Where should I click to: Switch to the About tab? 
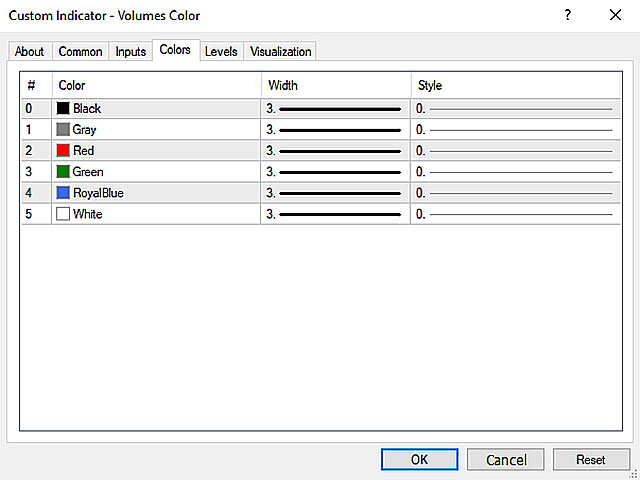coord(30,52)
